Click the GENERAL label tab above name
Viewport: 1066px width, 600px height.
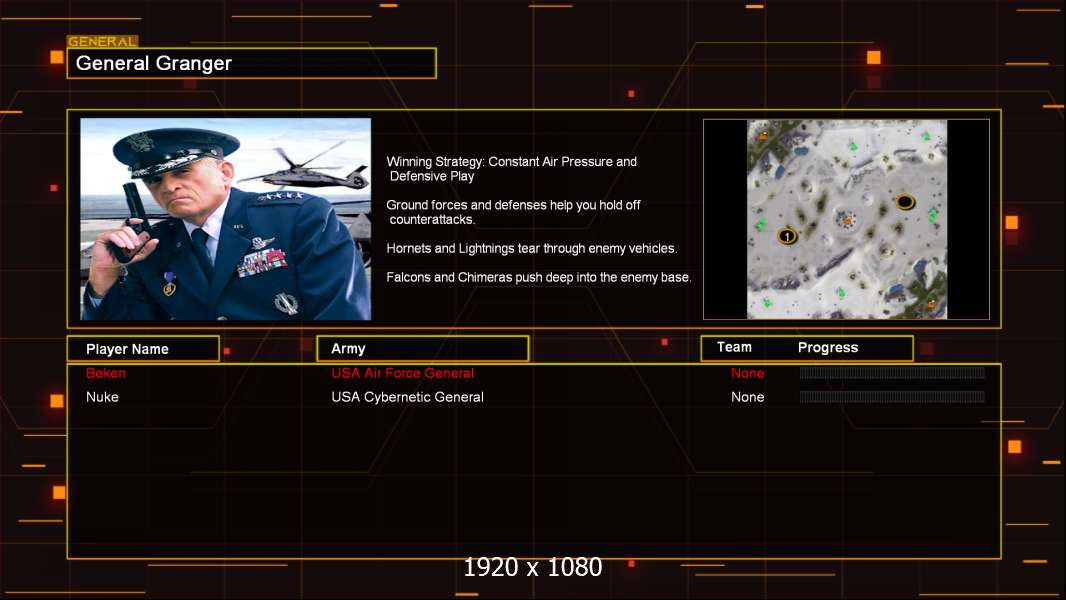(102, 42)
